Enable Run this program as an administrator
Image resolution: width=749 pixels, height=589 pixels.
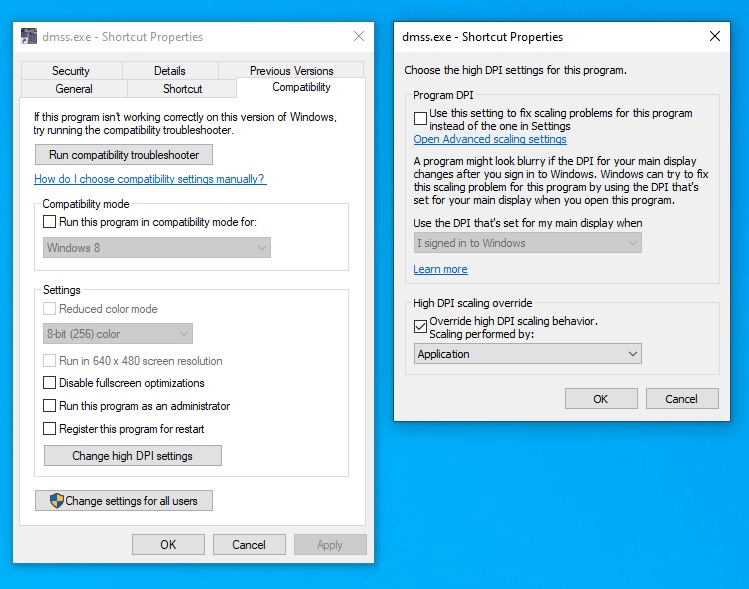tap(50, 406)
